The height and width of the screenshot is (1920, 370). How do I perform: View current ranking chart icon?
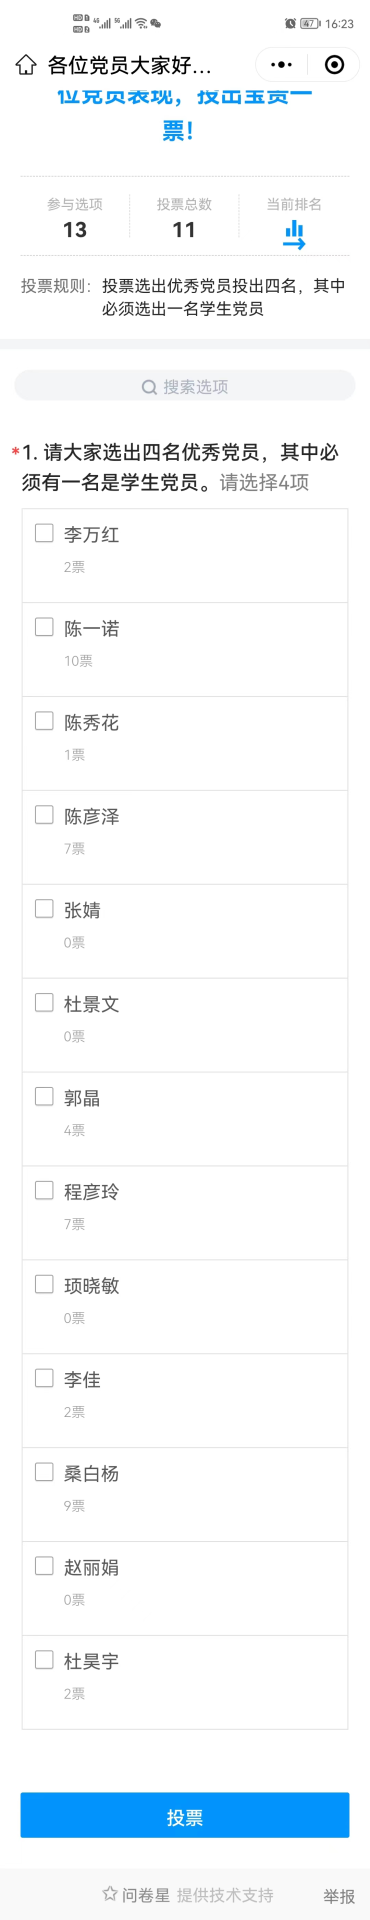coord(294,235)
